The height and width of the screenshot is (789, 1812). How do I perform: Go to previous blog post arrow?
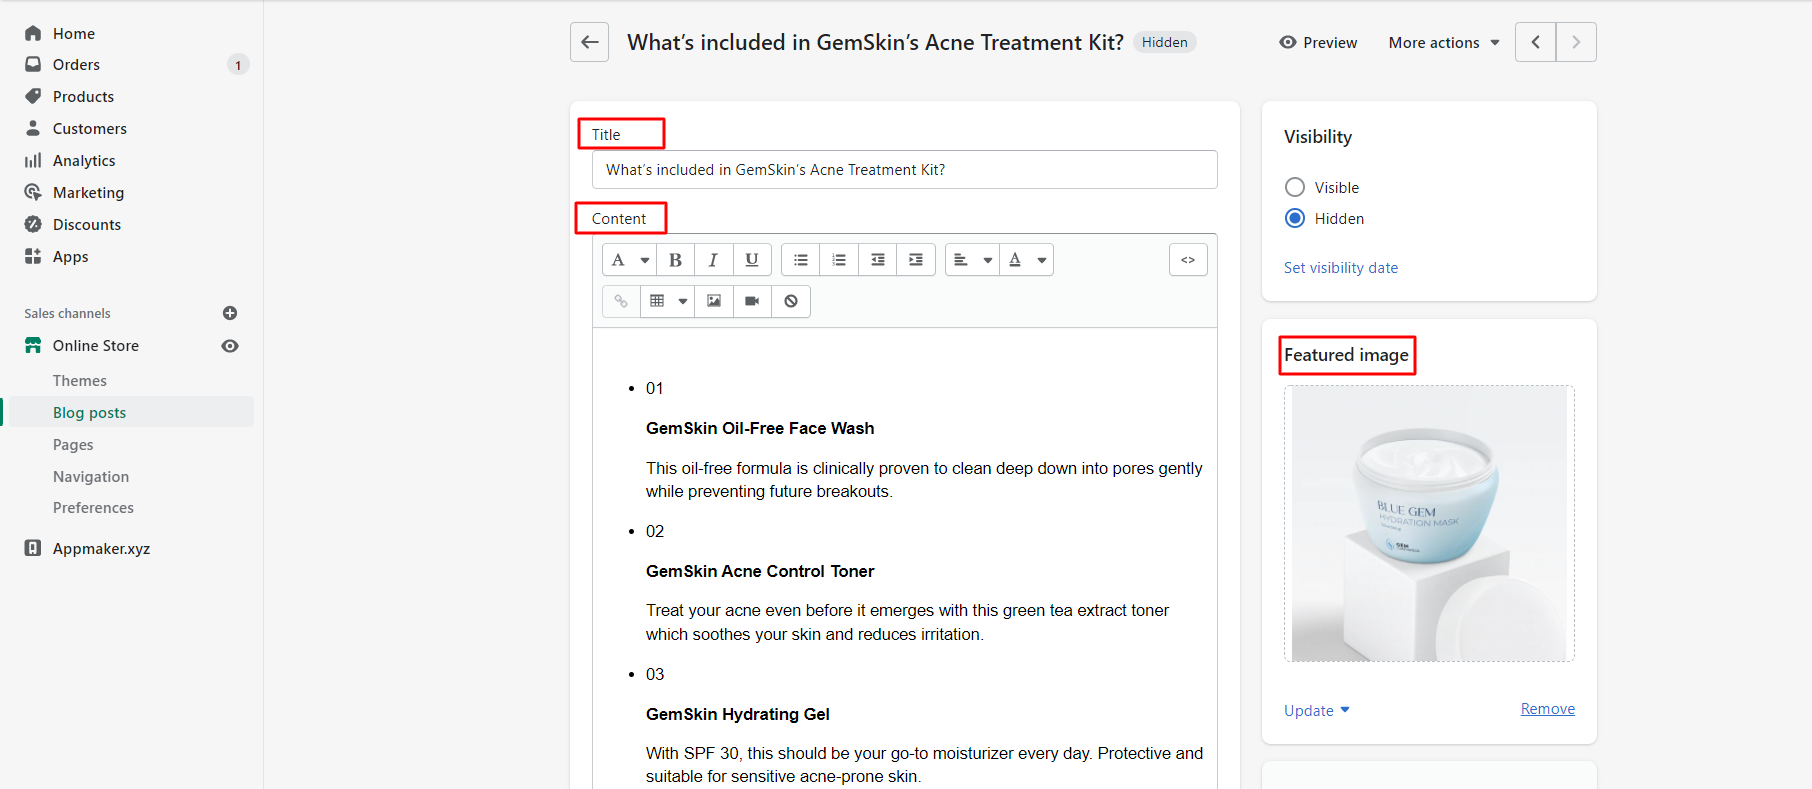point(1535,42)
